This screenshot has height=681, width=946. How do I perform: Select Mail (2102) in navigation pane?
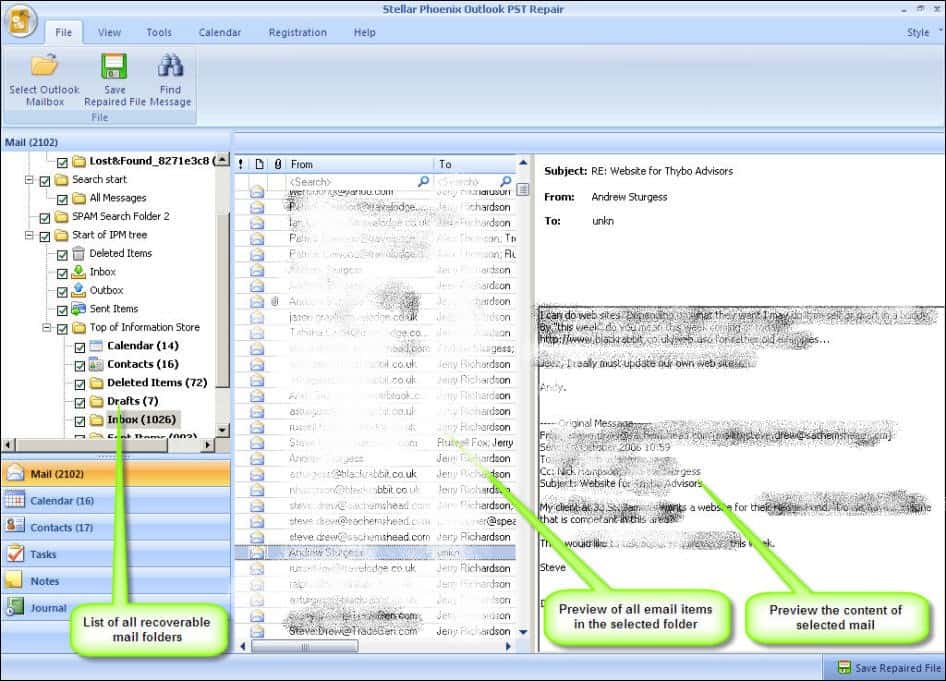click(116, 474)
